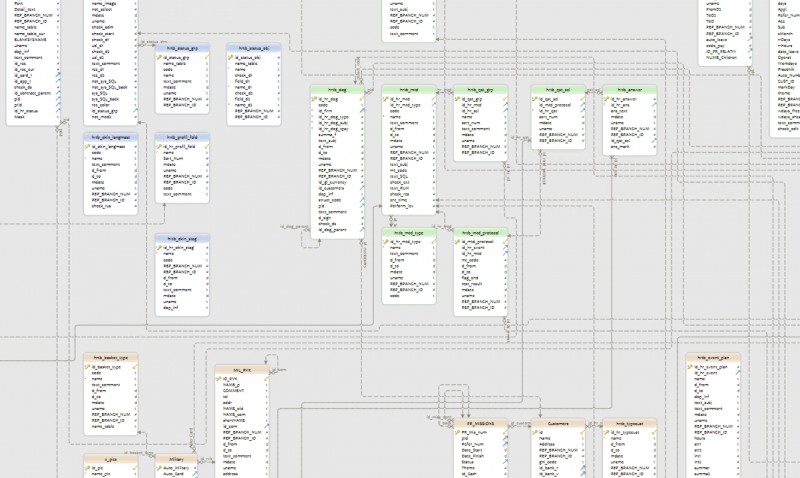Select the v_pls table header
The width and height of the screenshot is (800, 478).
click(x=111, y=459)
